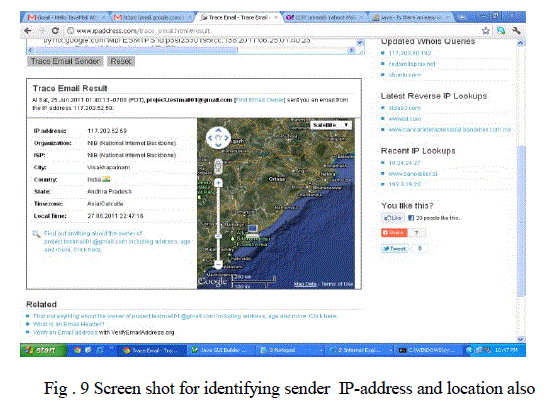The image size is (546, 404).
Task: Open the C:\WINDOWS command prompt taskbar item
Action: coord(429,350)
